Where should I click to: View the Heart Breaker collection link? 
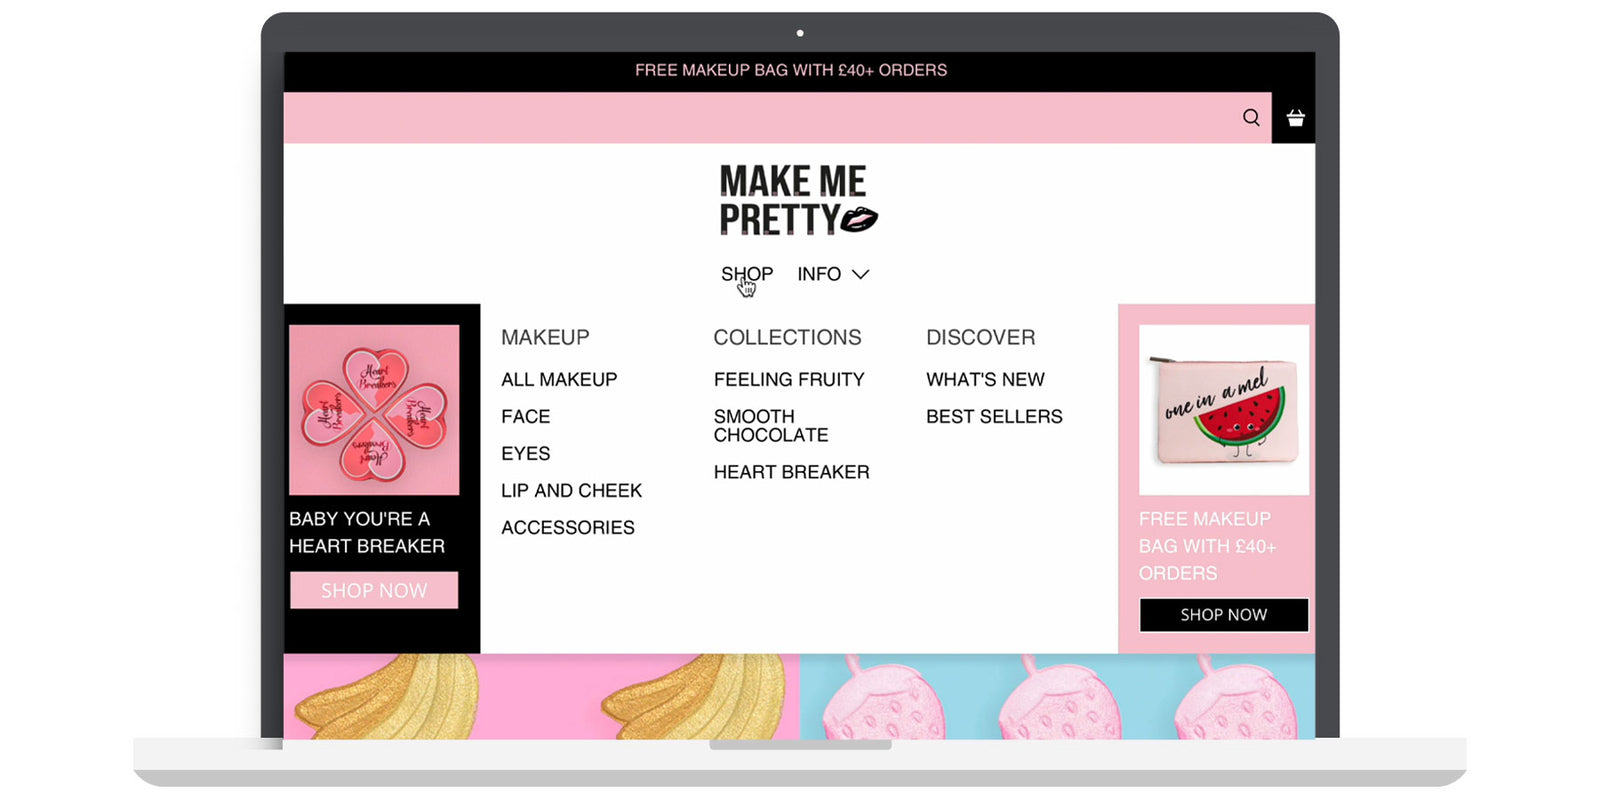click(791, 472)
